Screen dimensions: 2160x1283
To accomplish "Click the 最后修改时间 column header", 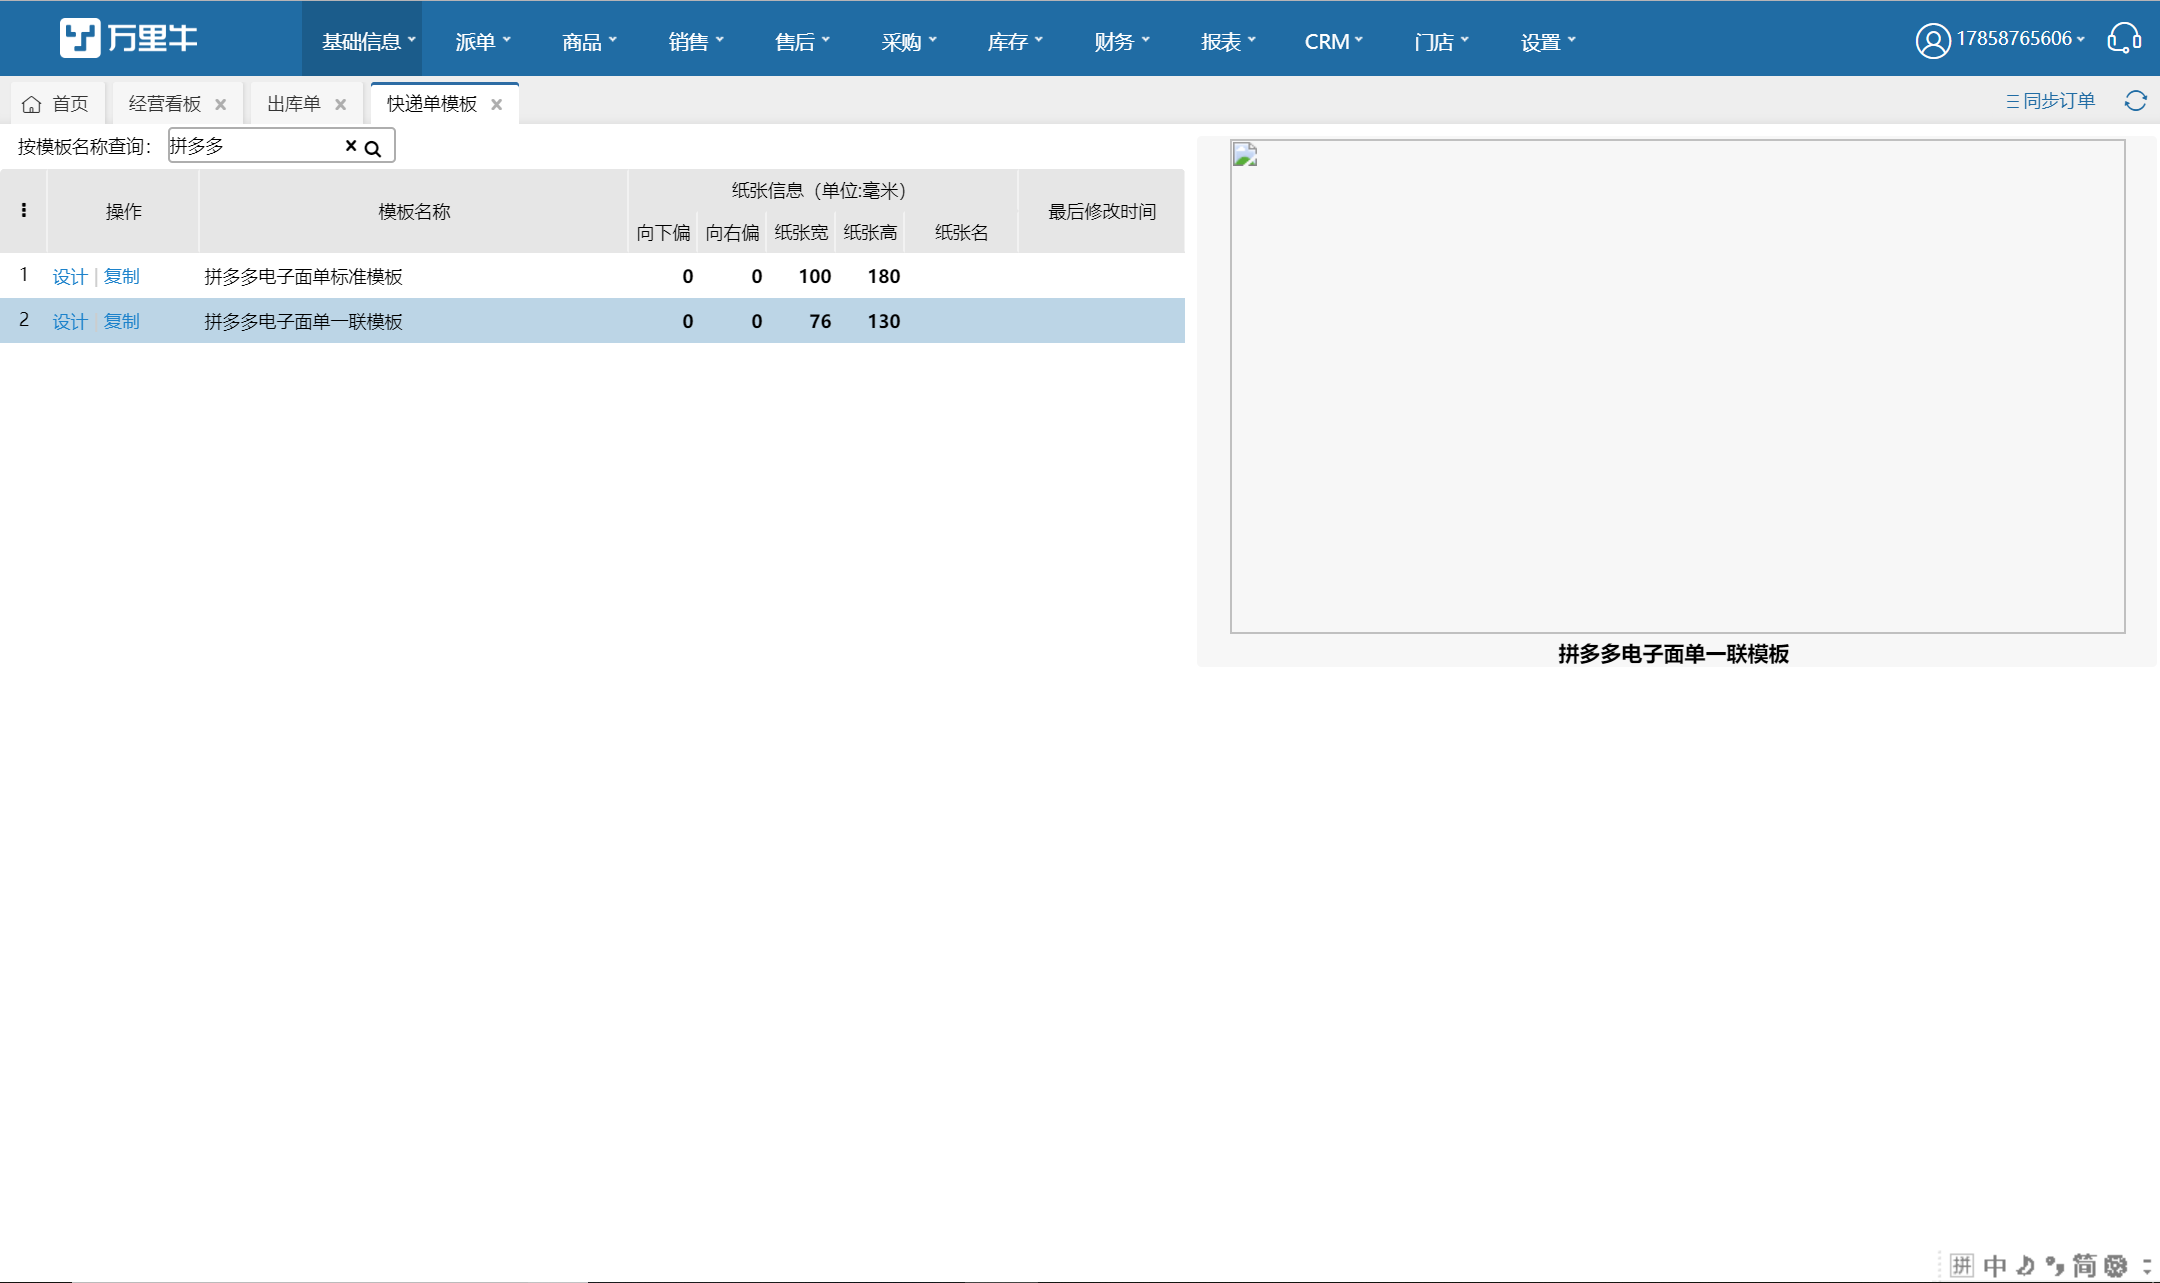I will 1102,211.
